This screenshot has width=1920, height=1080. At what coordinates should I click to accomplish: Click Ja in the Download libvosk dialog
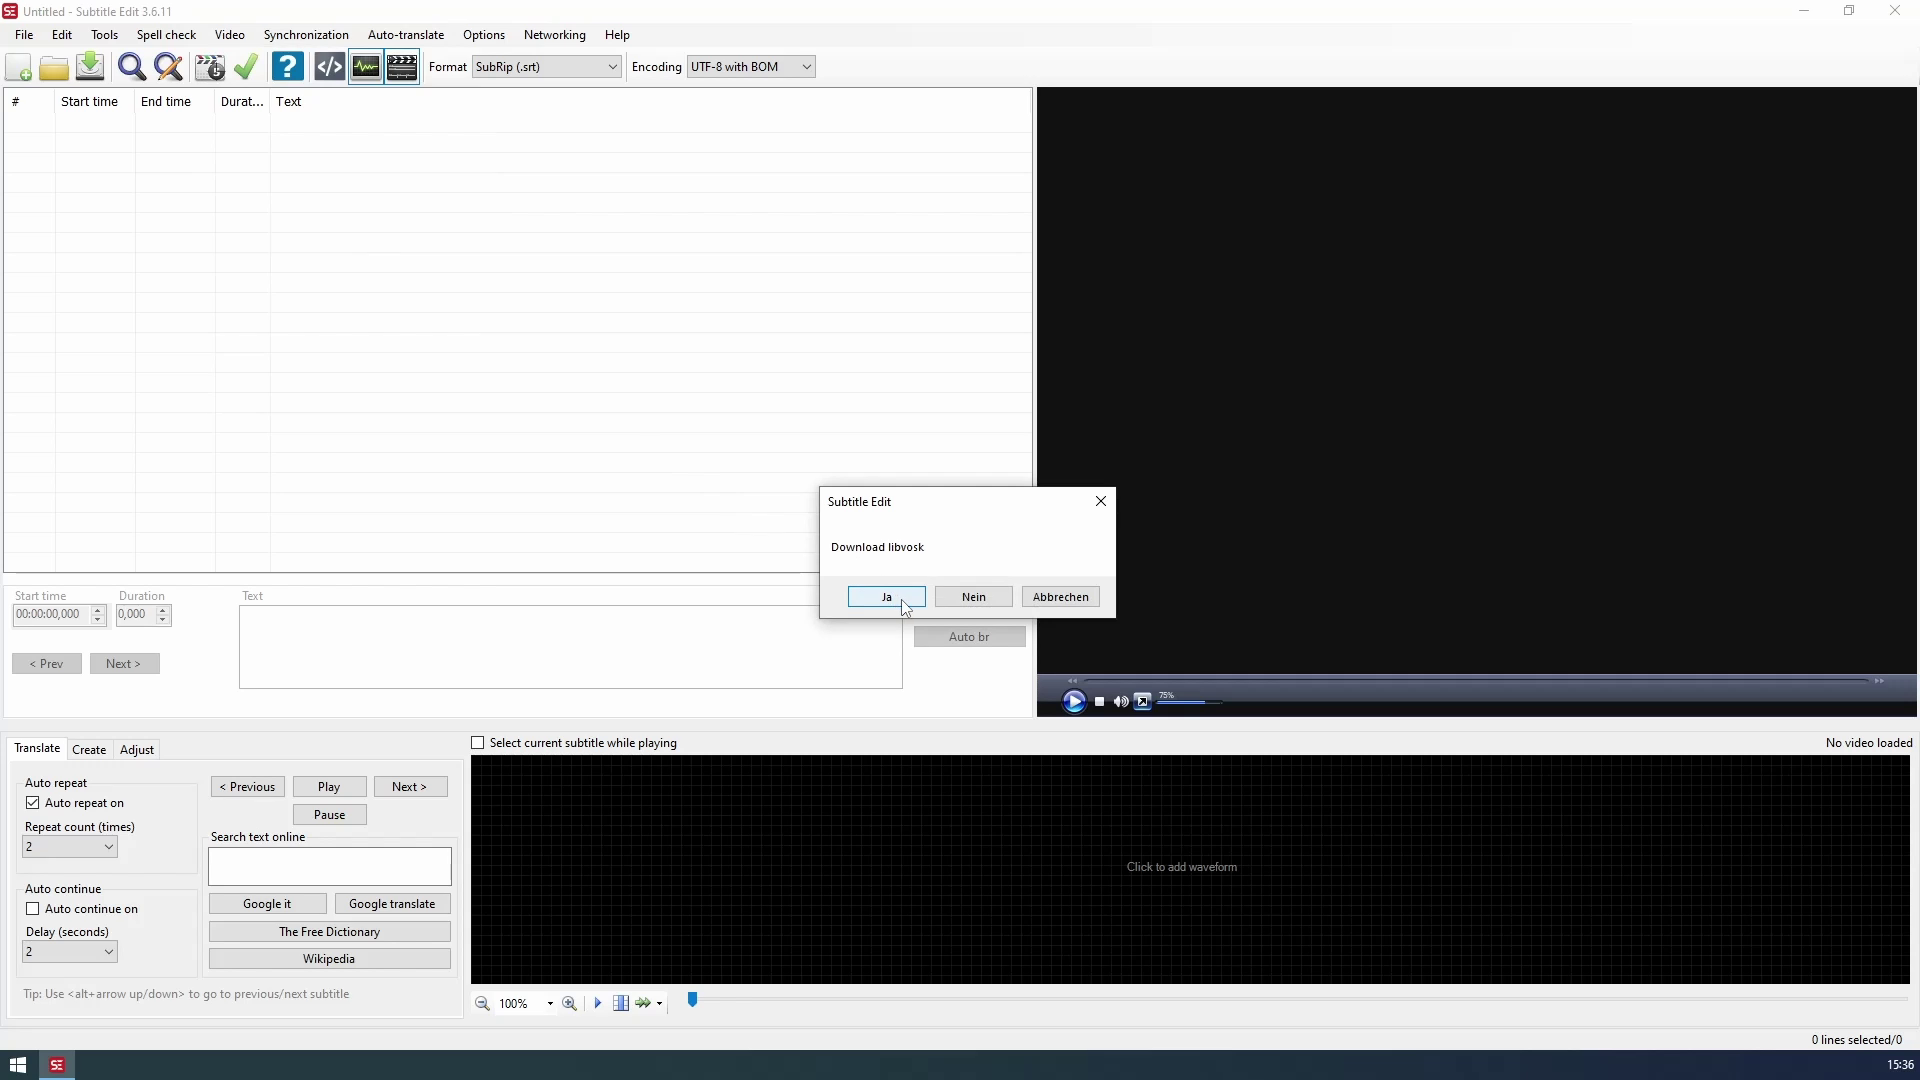click(886, 597)
